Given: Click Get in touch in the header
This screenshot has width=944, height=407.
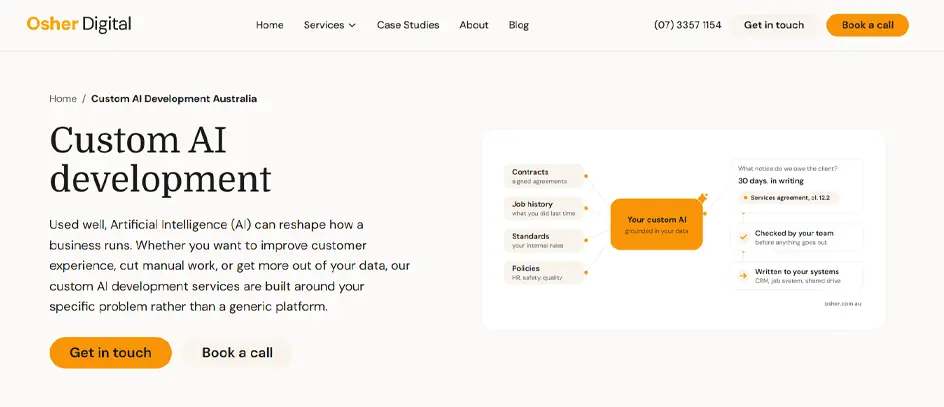Looking at the screenshot, I should pos(774,25).
